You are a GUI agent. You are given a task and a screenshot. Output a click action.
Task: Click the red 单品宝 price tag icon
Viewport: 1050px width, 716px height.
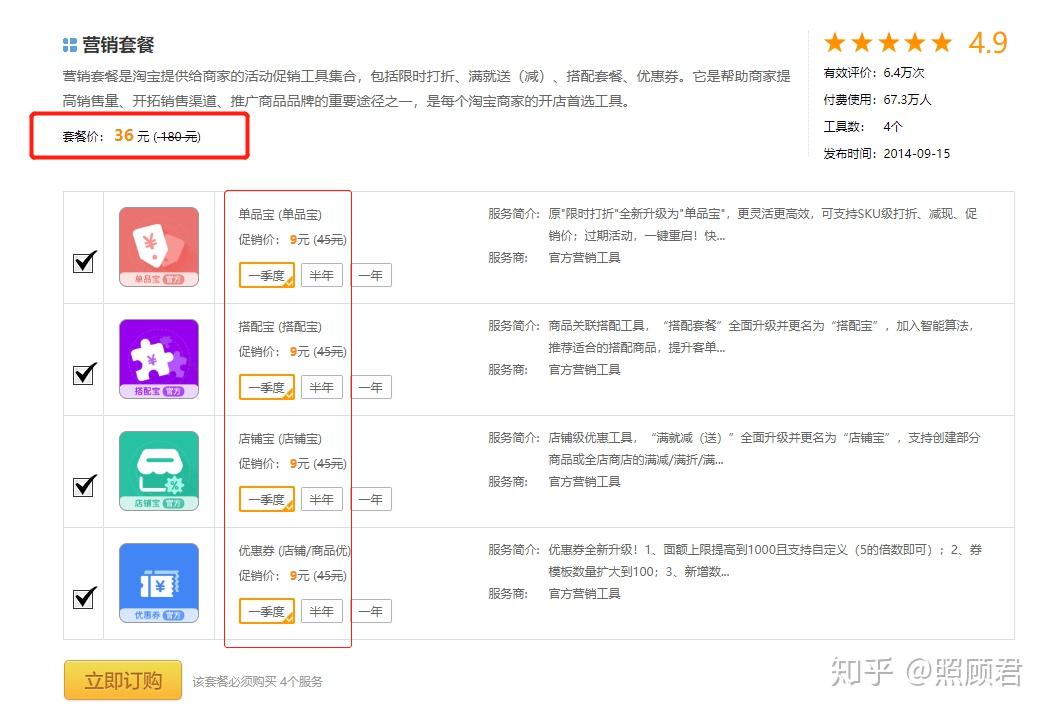click(159, 247)
